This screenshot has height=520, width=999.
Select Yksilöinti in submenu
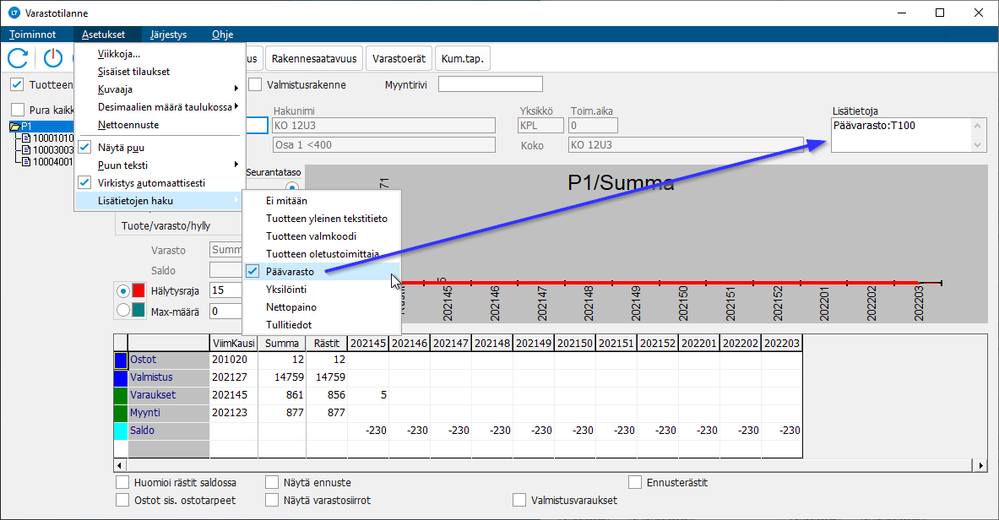(322, 289)
